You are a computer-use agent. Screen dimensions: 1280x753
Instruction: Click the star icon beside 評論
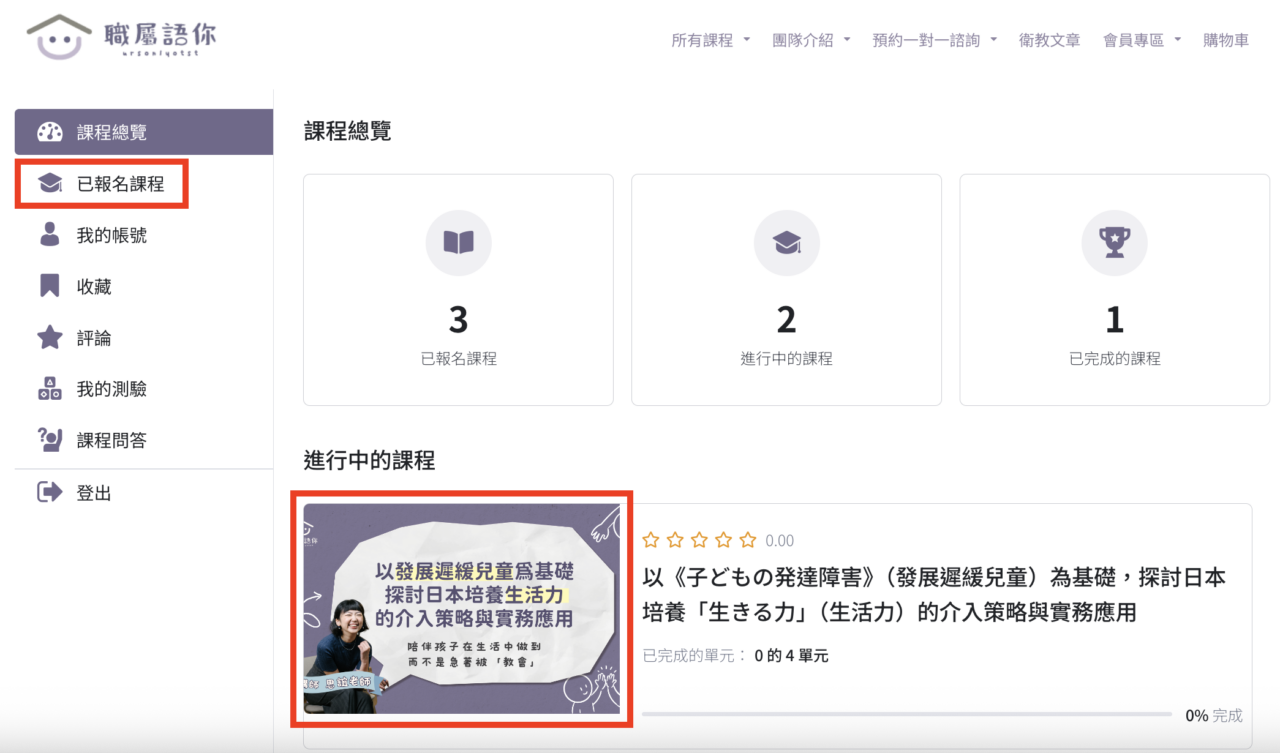[x=49, y=338]
